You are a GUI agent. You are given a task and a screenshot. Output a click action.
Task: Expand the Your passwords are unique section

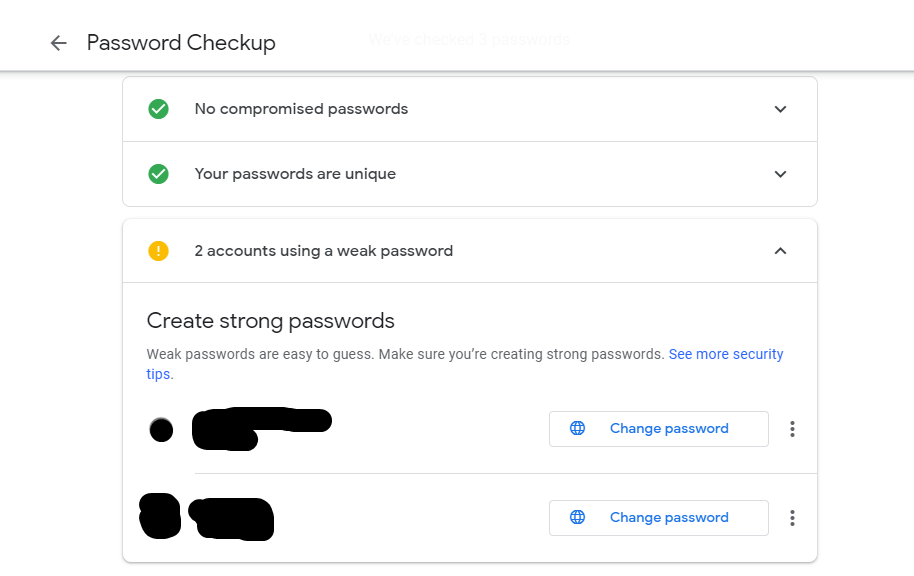pyautogui.click(x=781, y=174)
